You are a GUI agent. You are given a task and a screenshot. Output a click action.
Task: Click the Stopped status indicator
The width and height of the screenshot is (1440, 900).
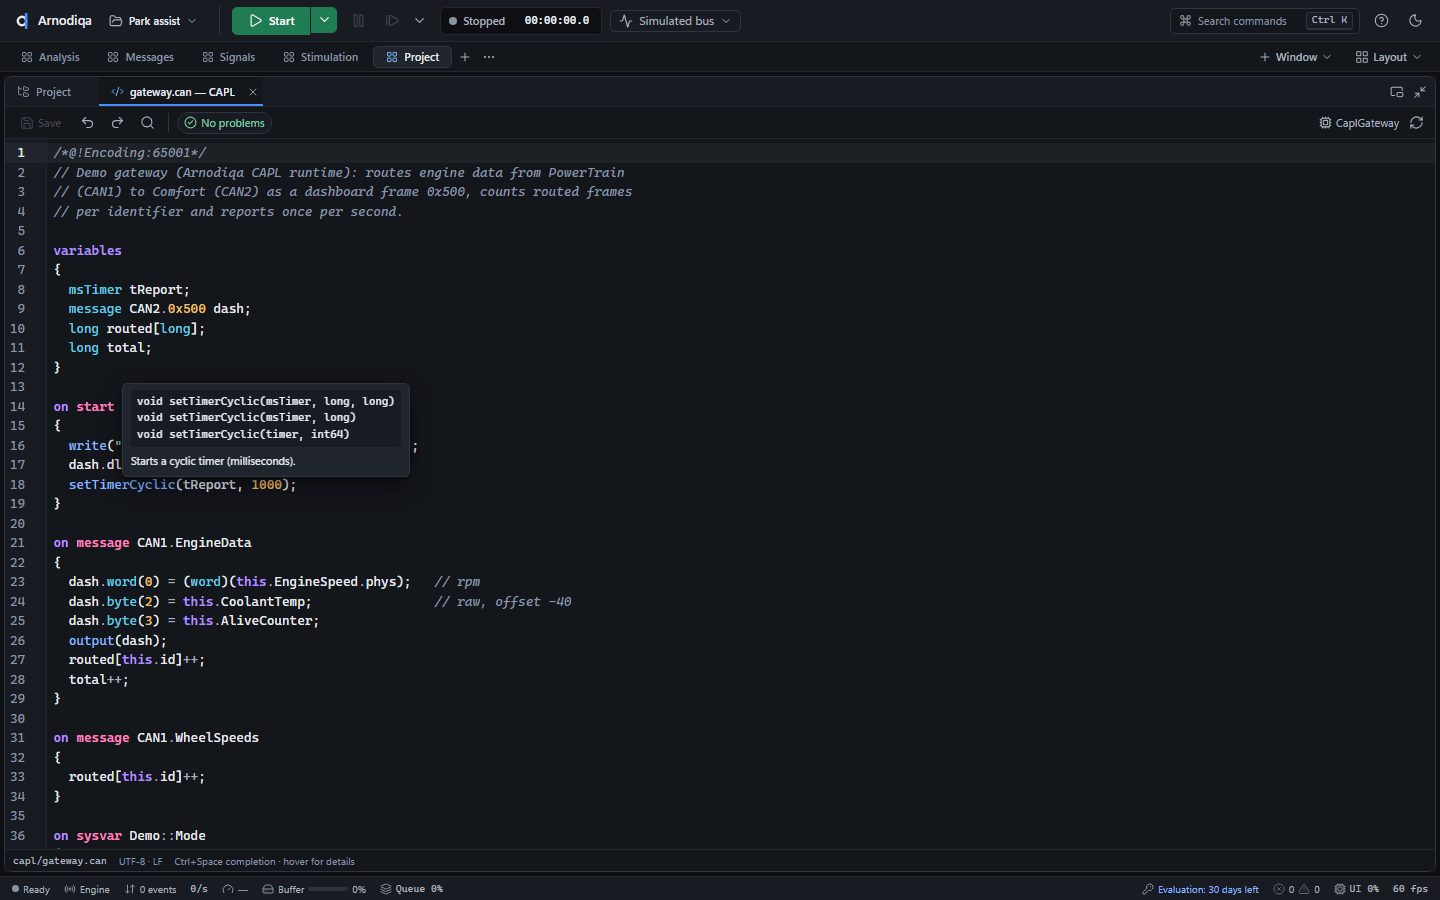click(477, 21)
